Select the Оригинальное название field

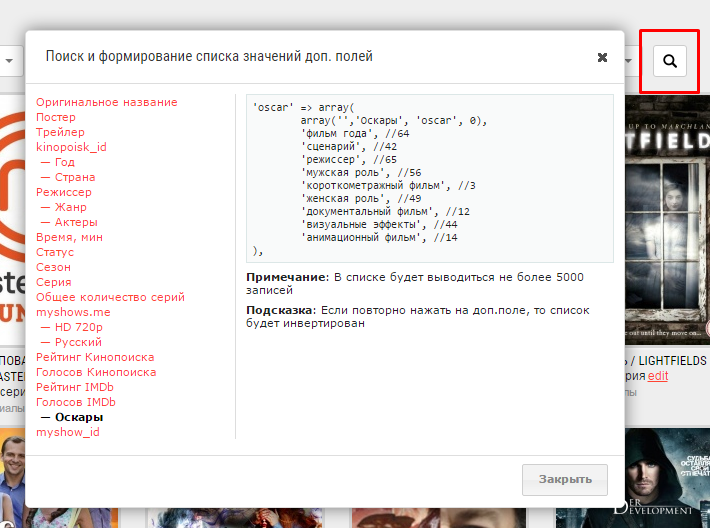(106, 102)
